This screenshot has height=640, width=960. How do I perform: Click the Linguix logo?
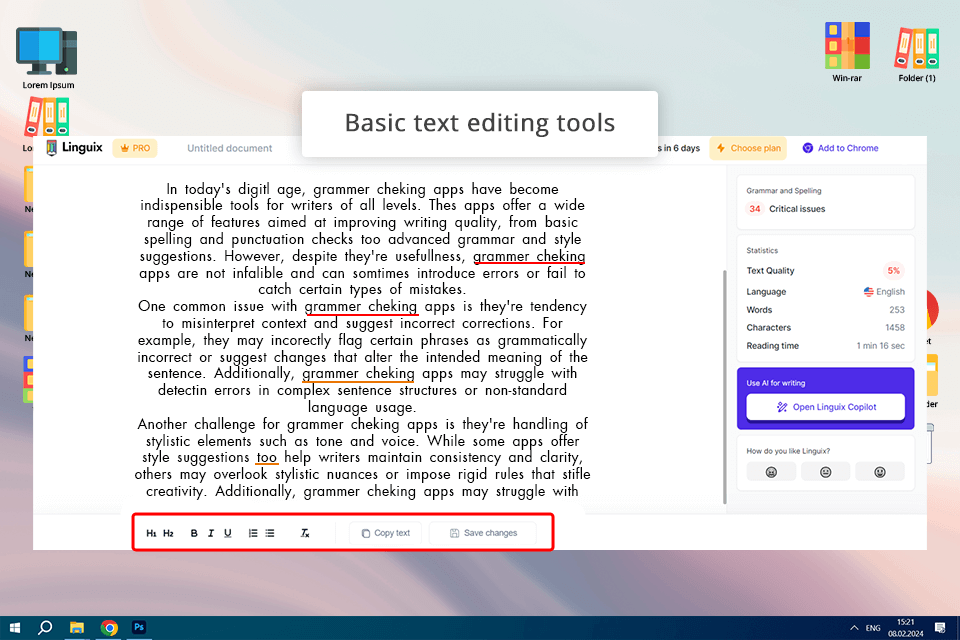74,148
